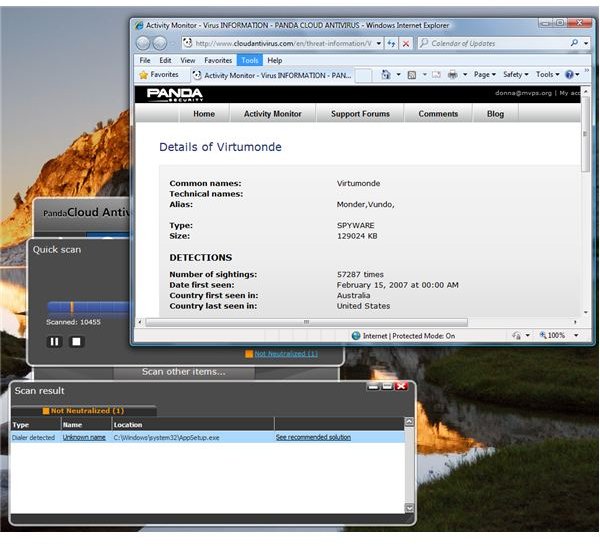
Task: Expand the Home icon dropdown arrow
Action: (x=398, y=75)
